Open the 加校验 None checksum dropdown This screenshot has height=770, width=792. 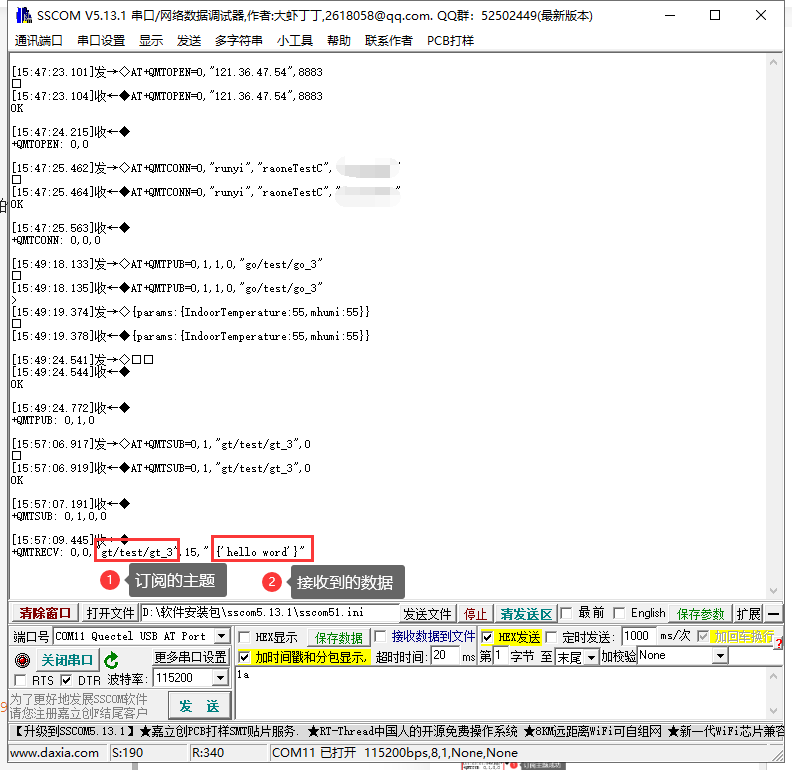click(720, 656)
